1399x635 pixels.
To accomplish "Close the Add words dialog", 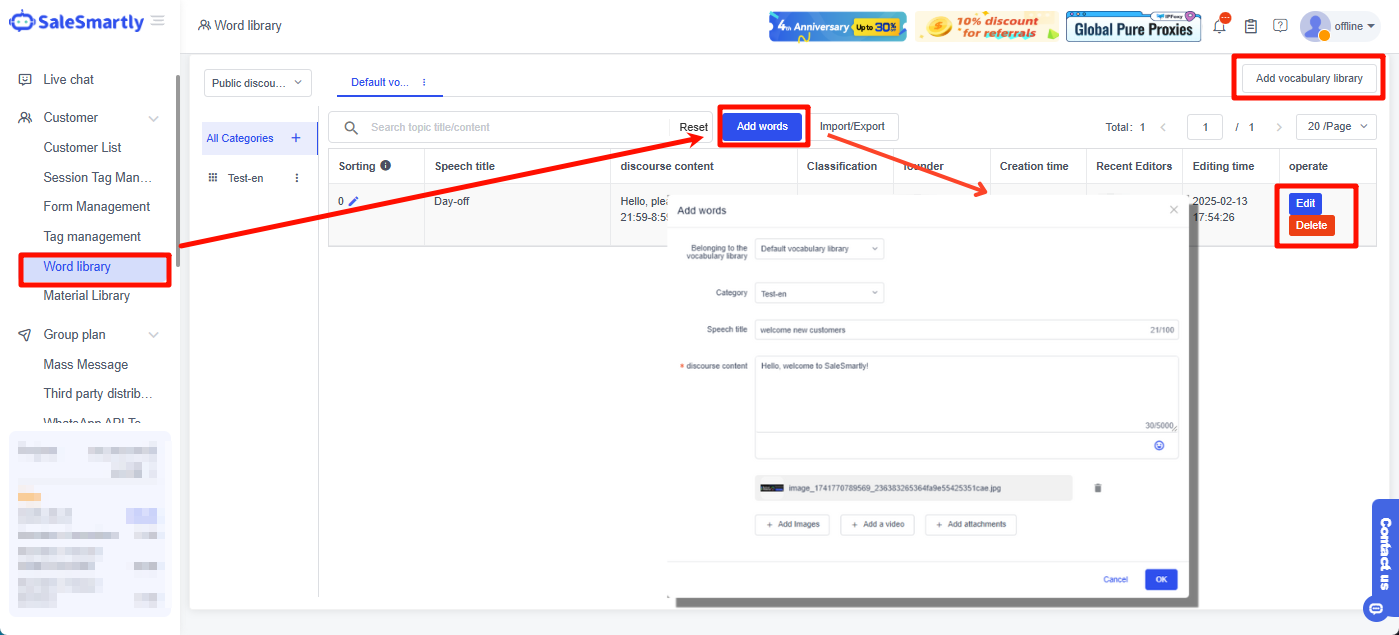I will pos(1174,210).
